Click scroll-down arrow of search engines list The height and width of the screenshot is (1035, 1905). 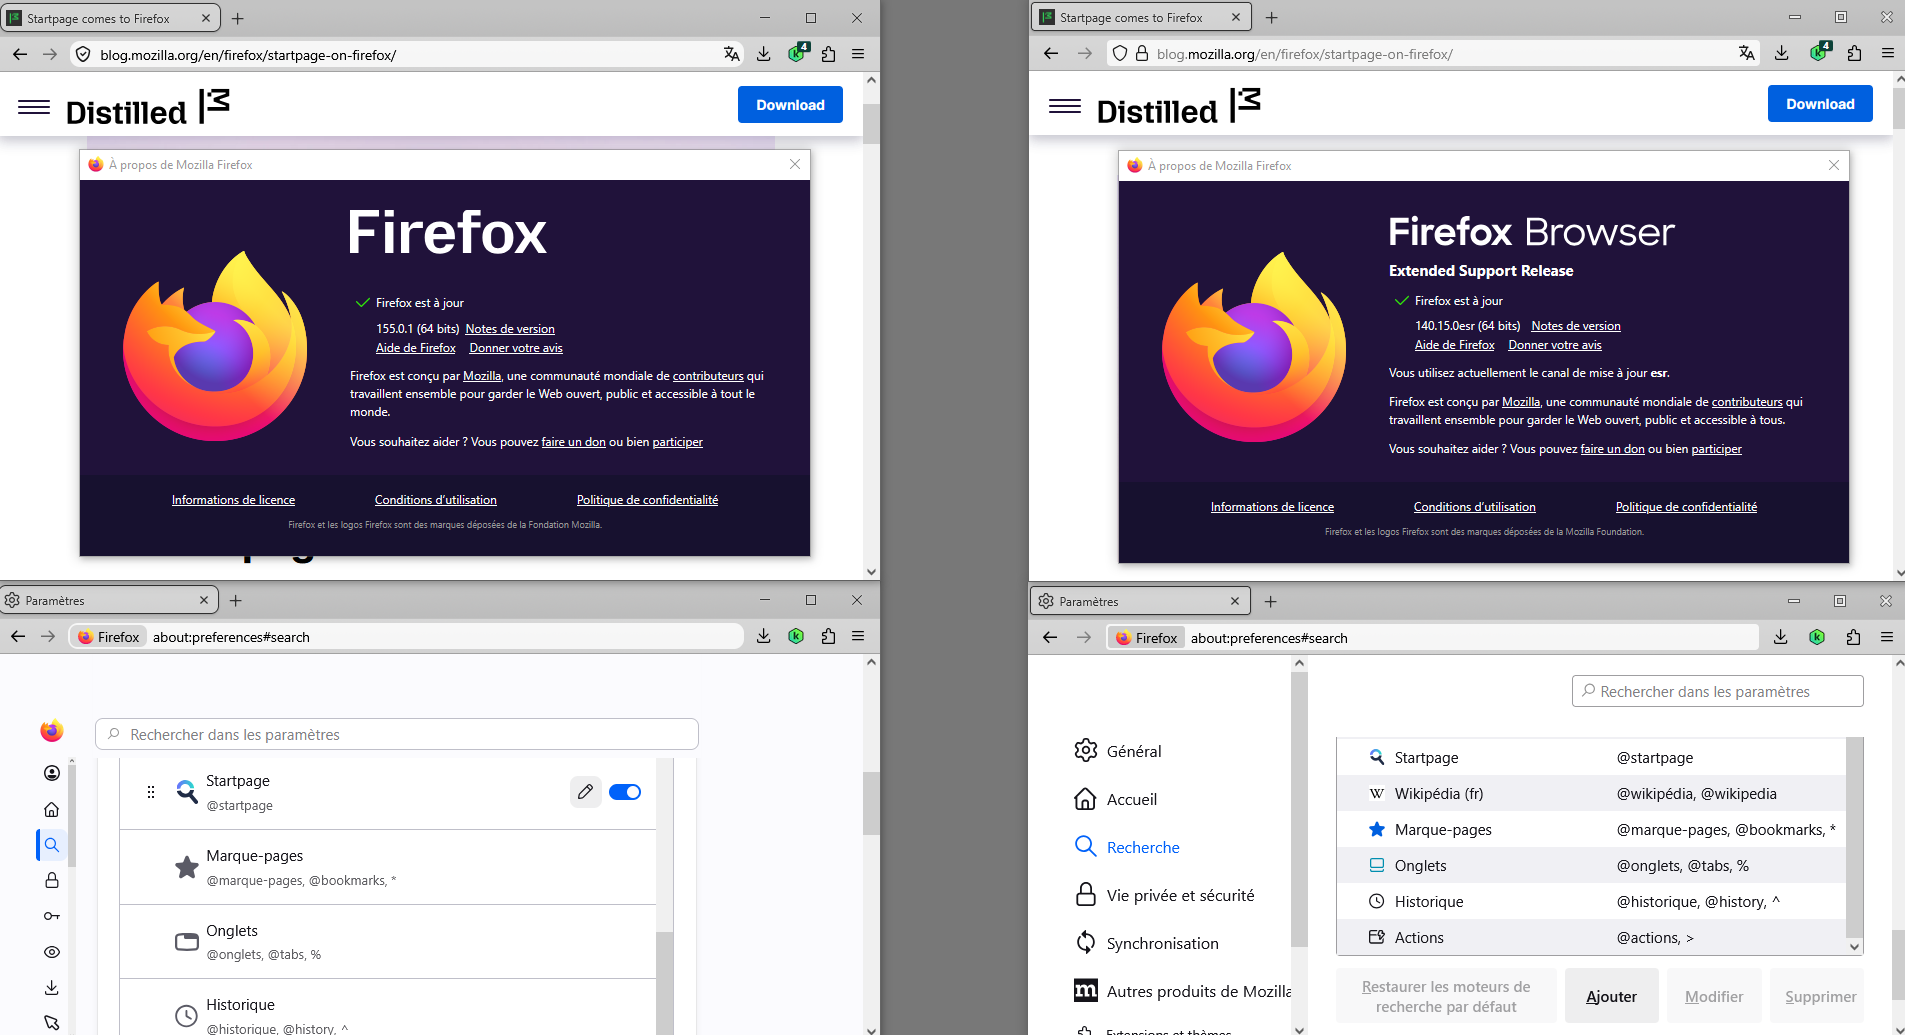tap(1854, 946)
